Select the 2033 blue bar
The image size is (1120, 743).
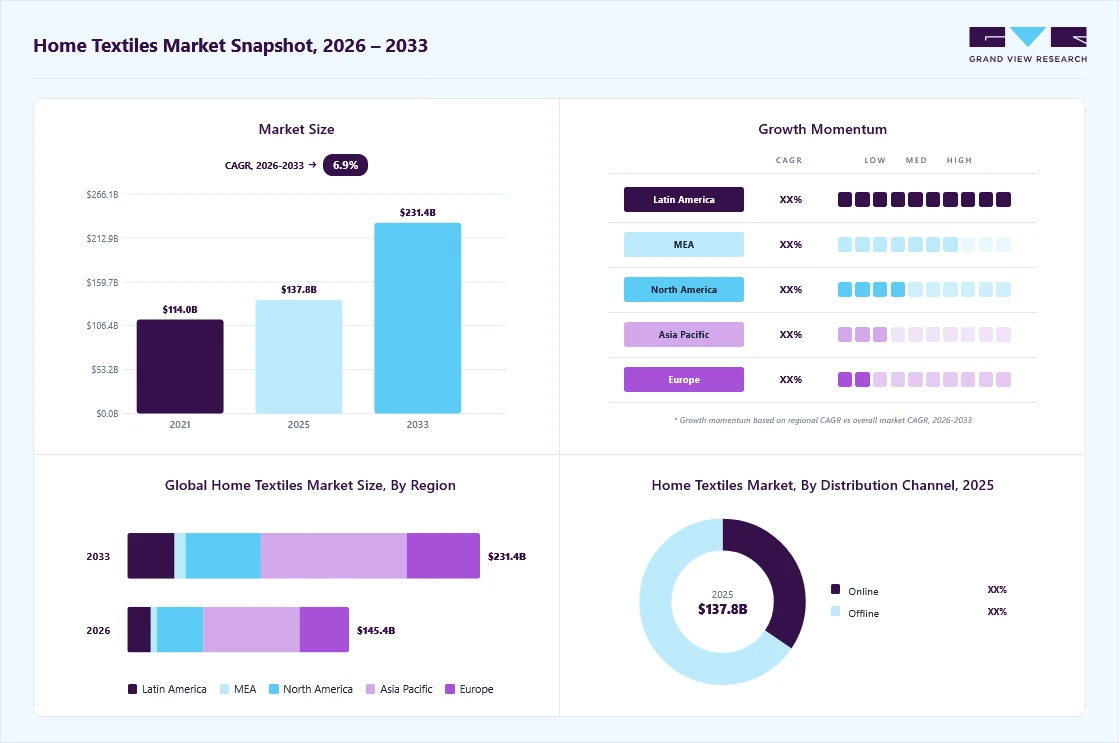(x=418, y=318)
